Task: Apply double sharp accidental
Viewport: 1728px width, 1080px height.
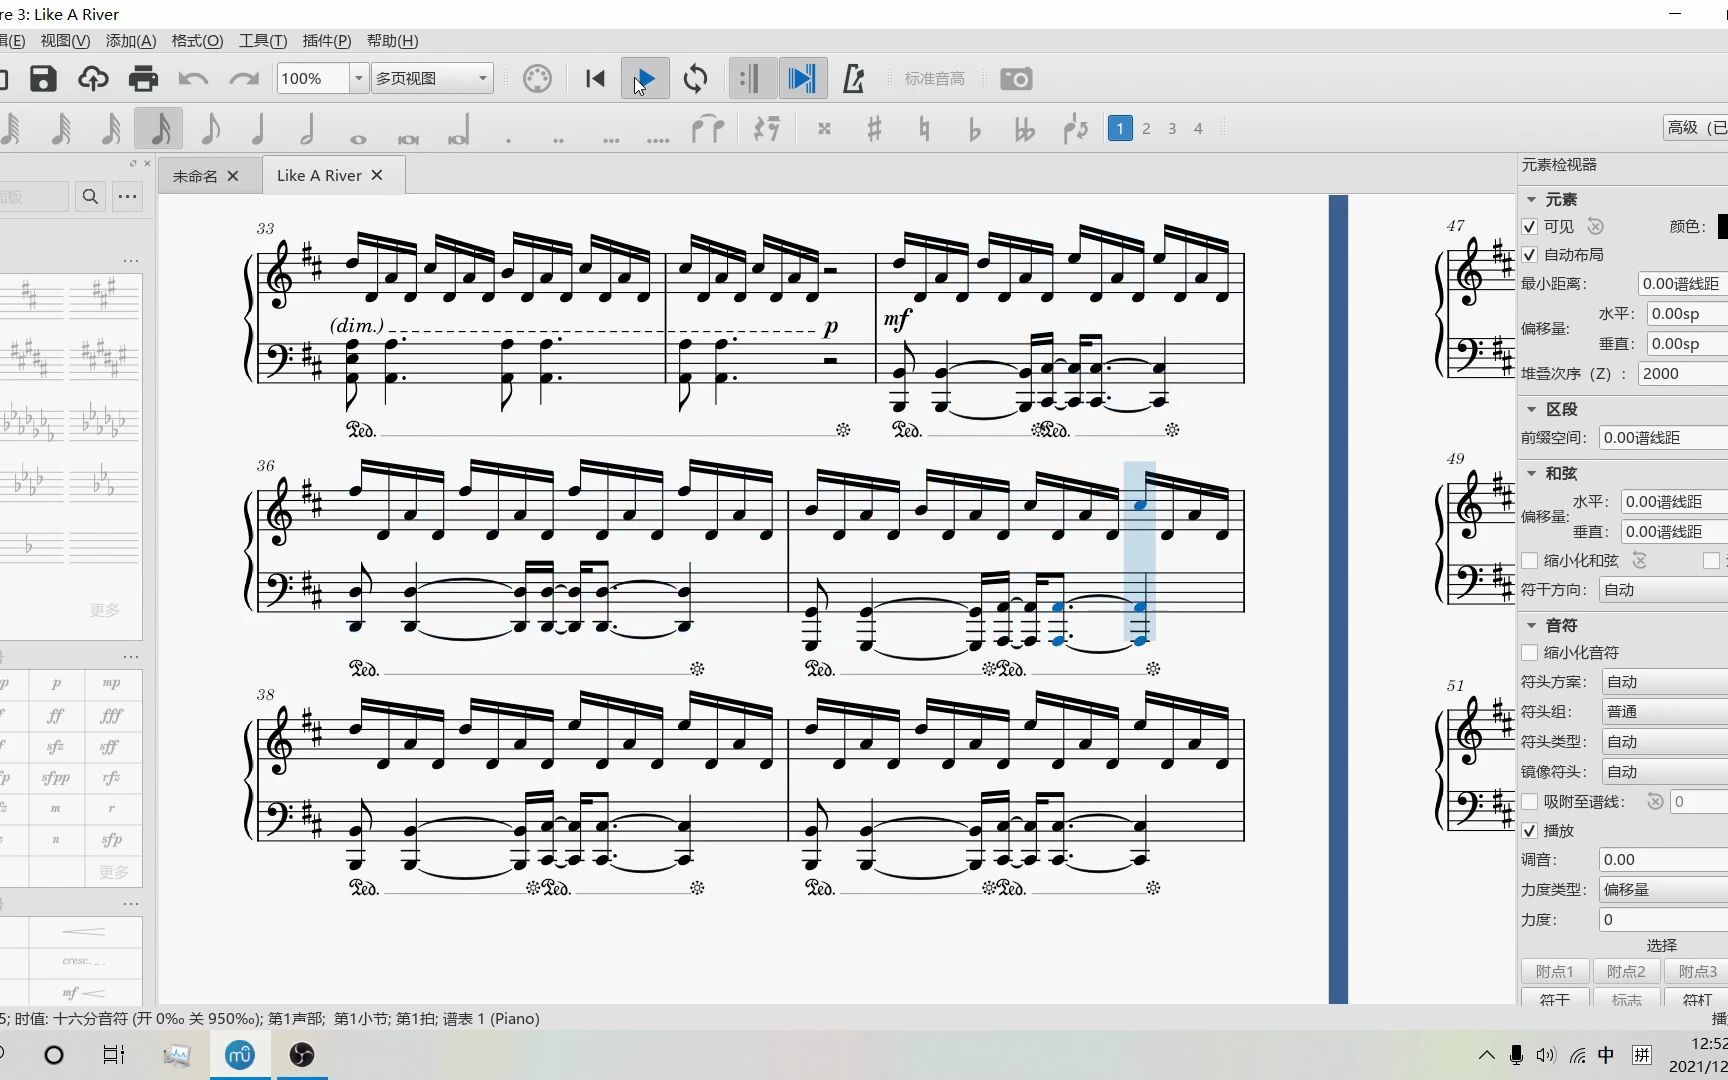Action: [824, 128]
